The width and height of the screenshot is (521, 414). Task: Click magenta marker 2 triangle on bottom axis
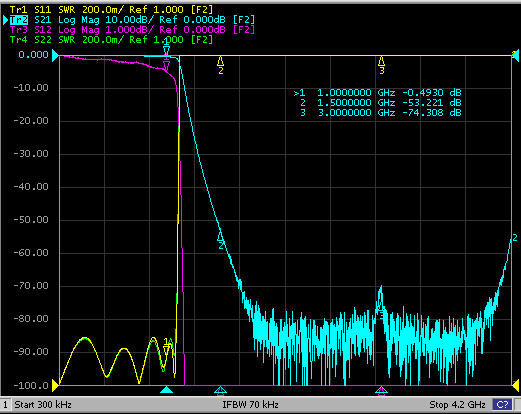click(x=220, y=390)
